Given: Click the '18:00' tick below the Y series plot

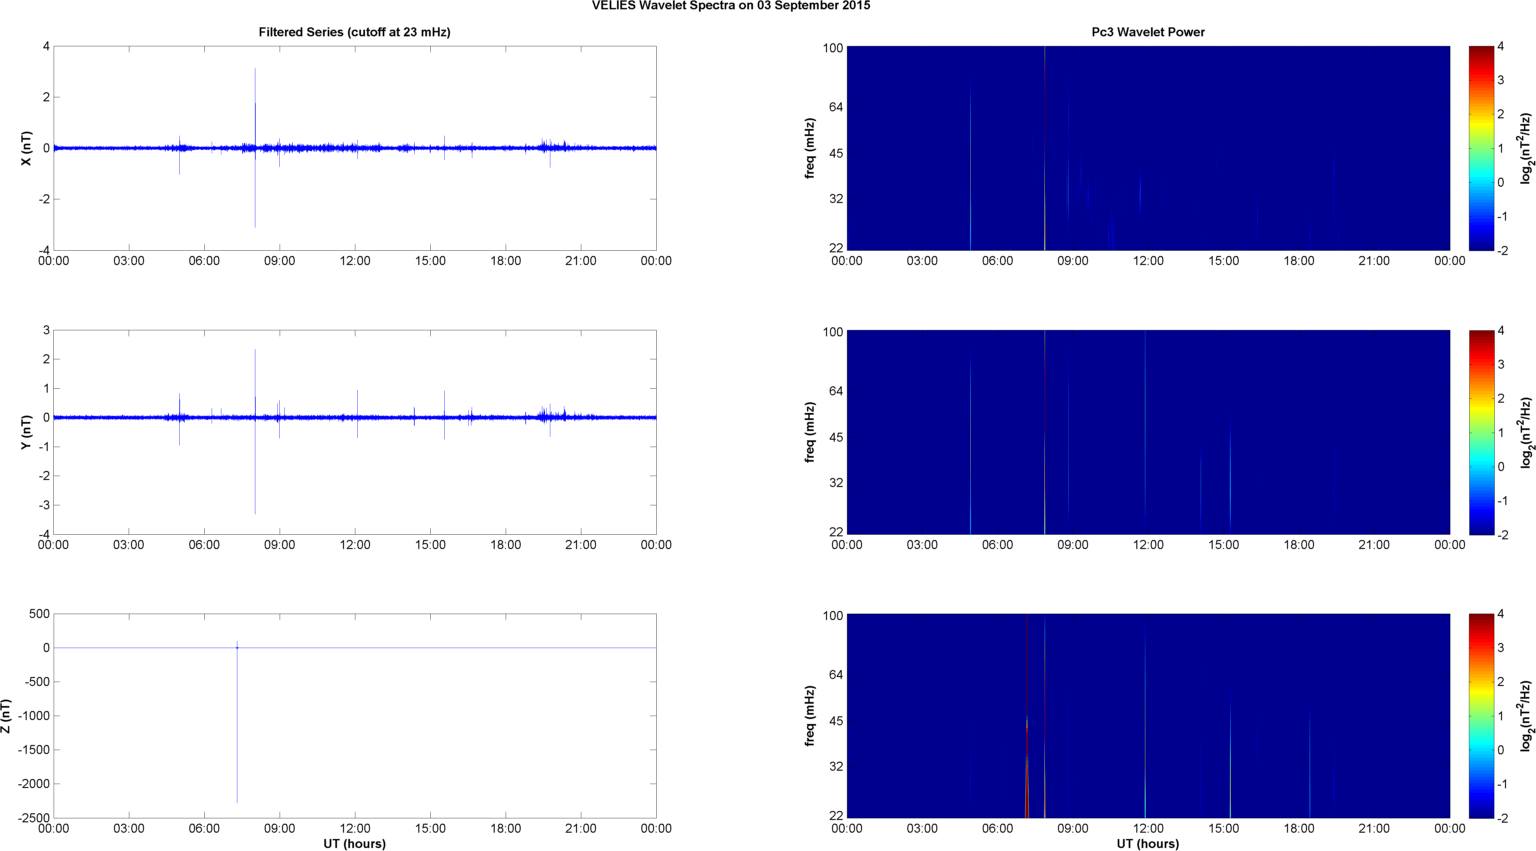Looking at the screenshot, I should (x=505, y=545).
